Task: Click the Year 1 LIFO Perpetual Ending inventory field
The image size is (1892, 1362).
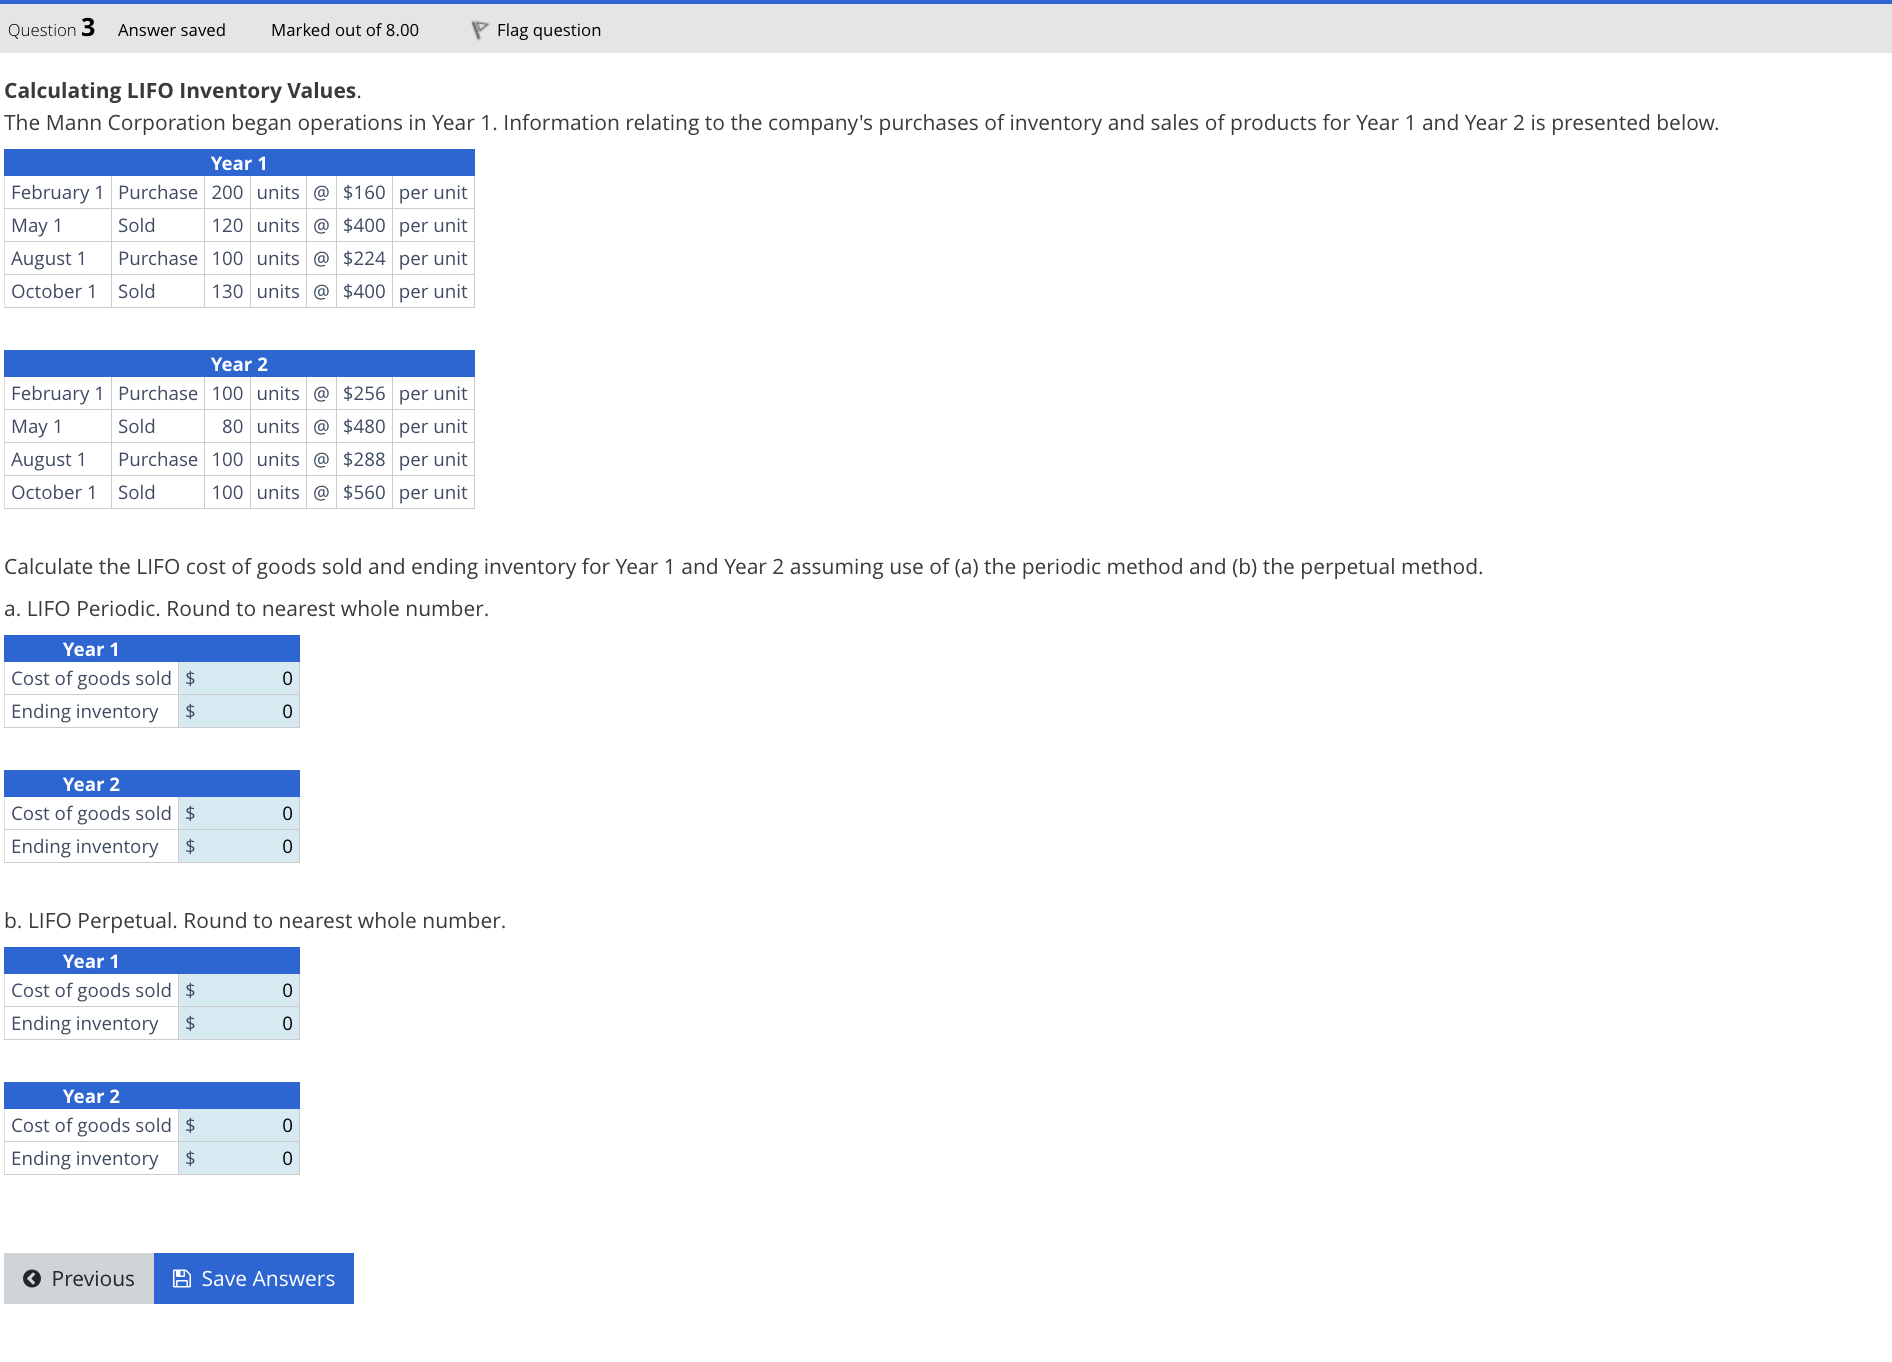Action: (238, 1023)
